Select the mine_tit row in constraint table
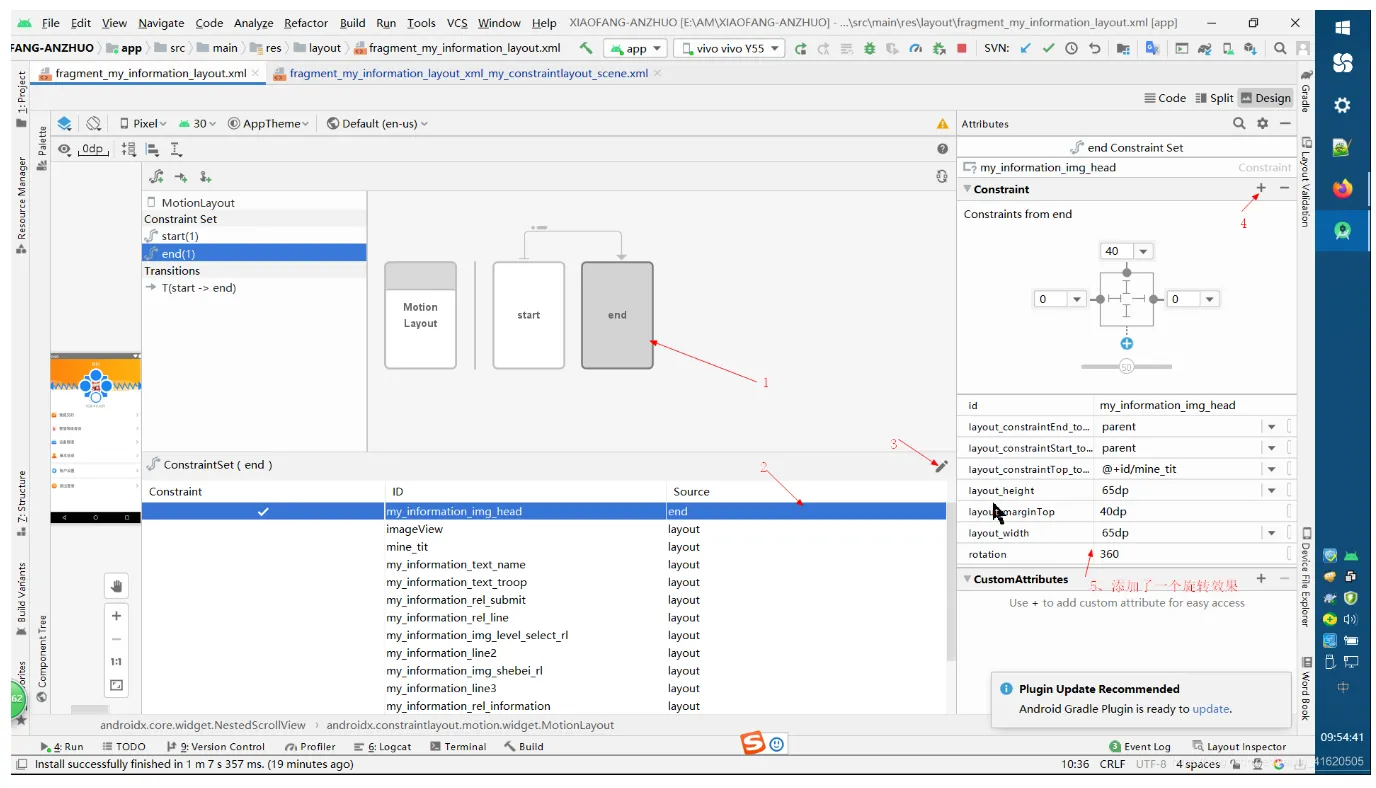Viewport: 1376px width, 788px height. tap(544, 547)
